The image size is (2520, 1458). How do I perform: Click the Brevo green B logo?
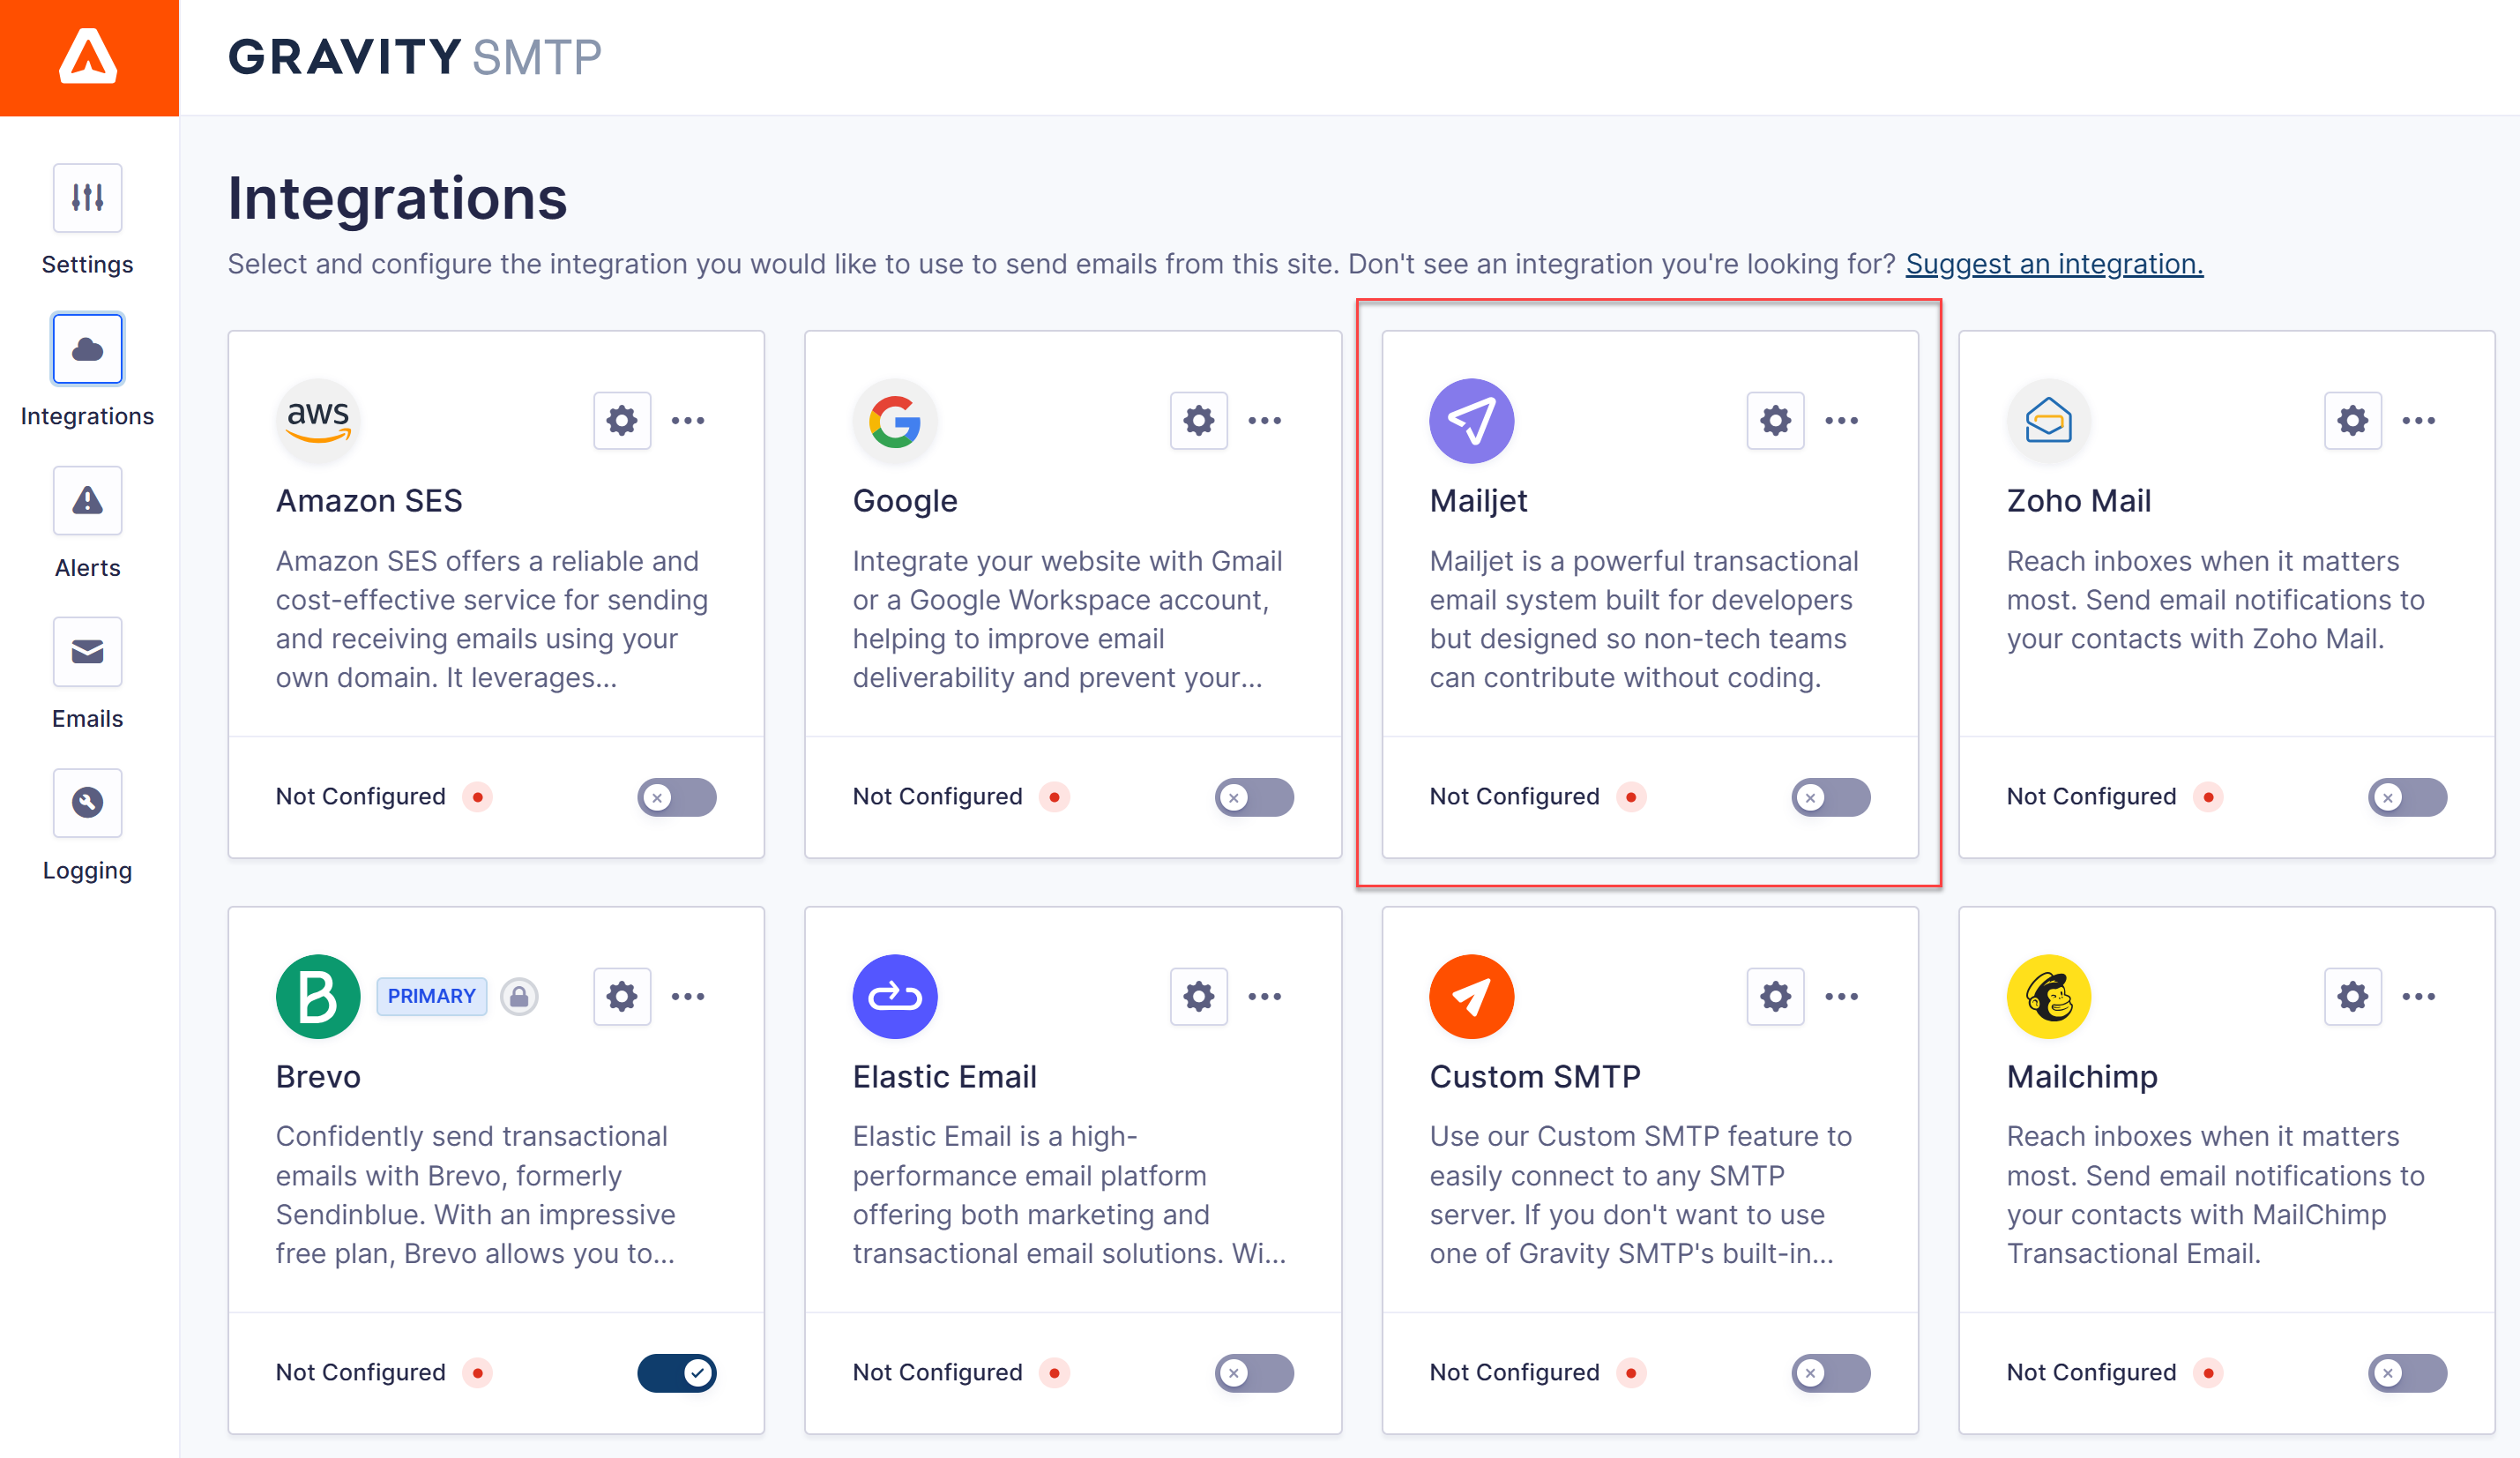click(x=318, y=997)
